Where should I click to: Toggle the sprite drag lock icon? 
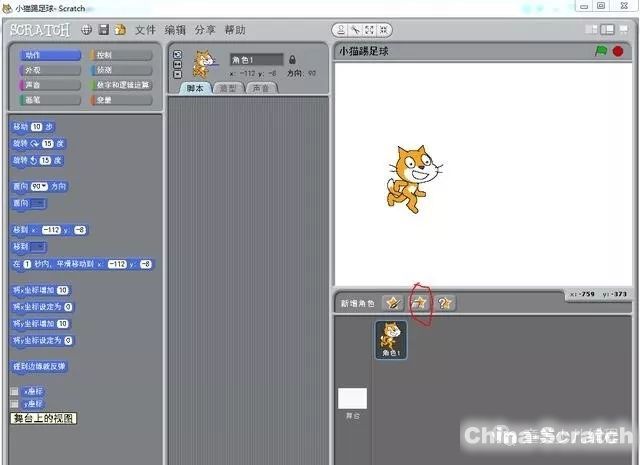291,59
